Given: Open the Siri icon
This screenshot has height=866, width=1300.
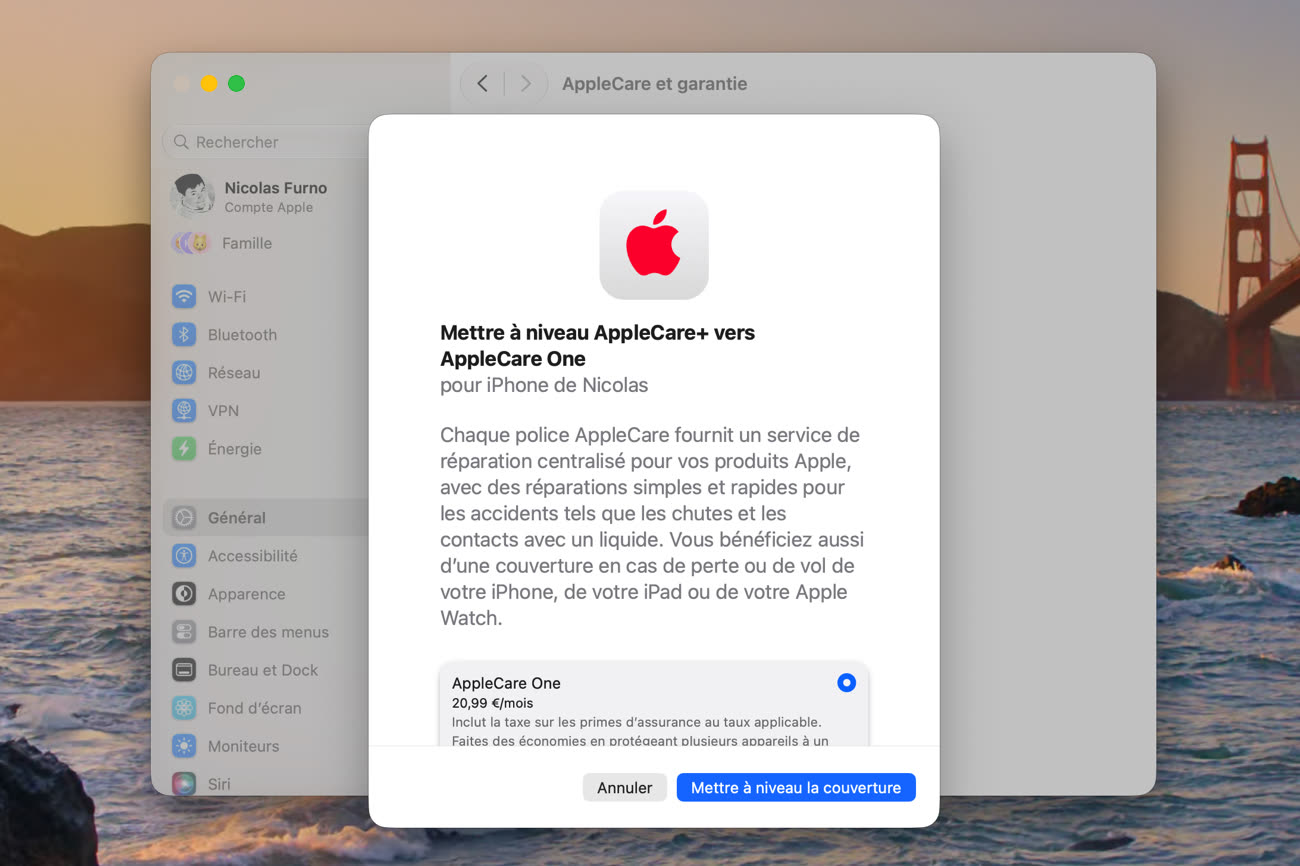Looking at the screenshot, I should point(184,783).
